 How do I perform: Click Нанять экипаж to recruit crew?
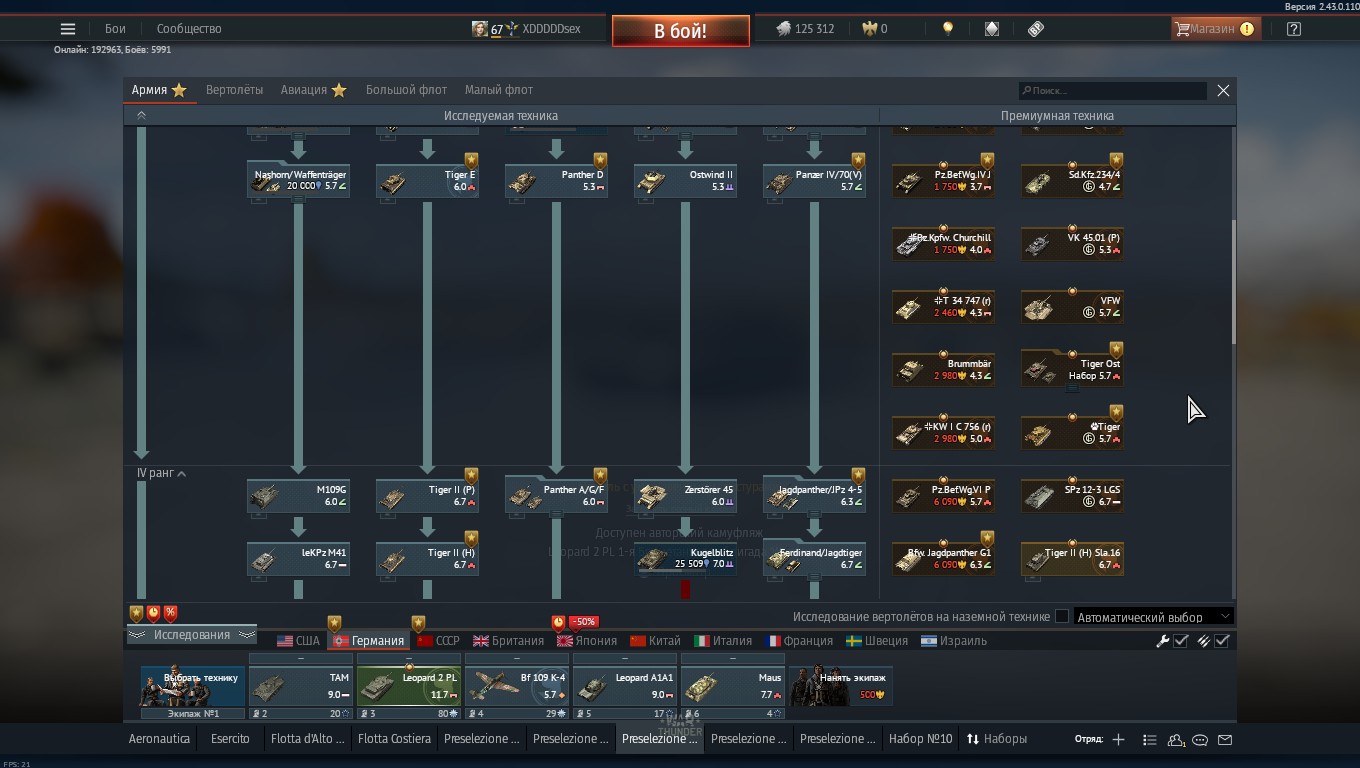pos(841,687)
